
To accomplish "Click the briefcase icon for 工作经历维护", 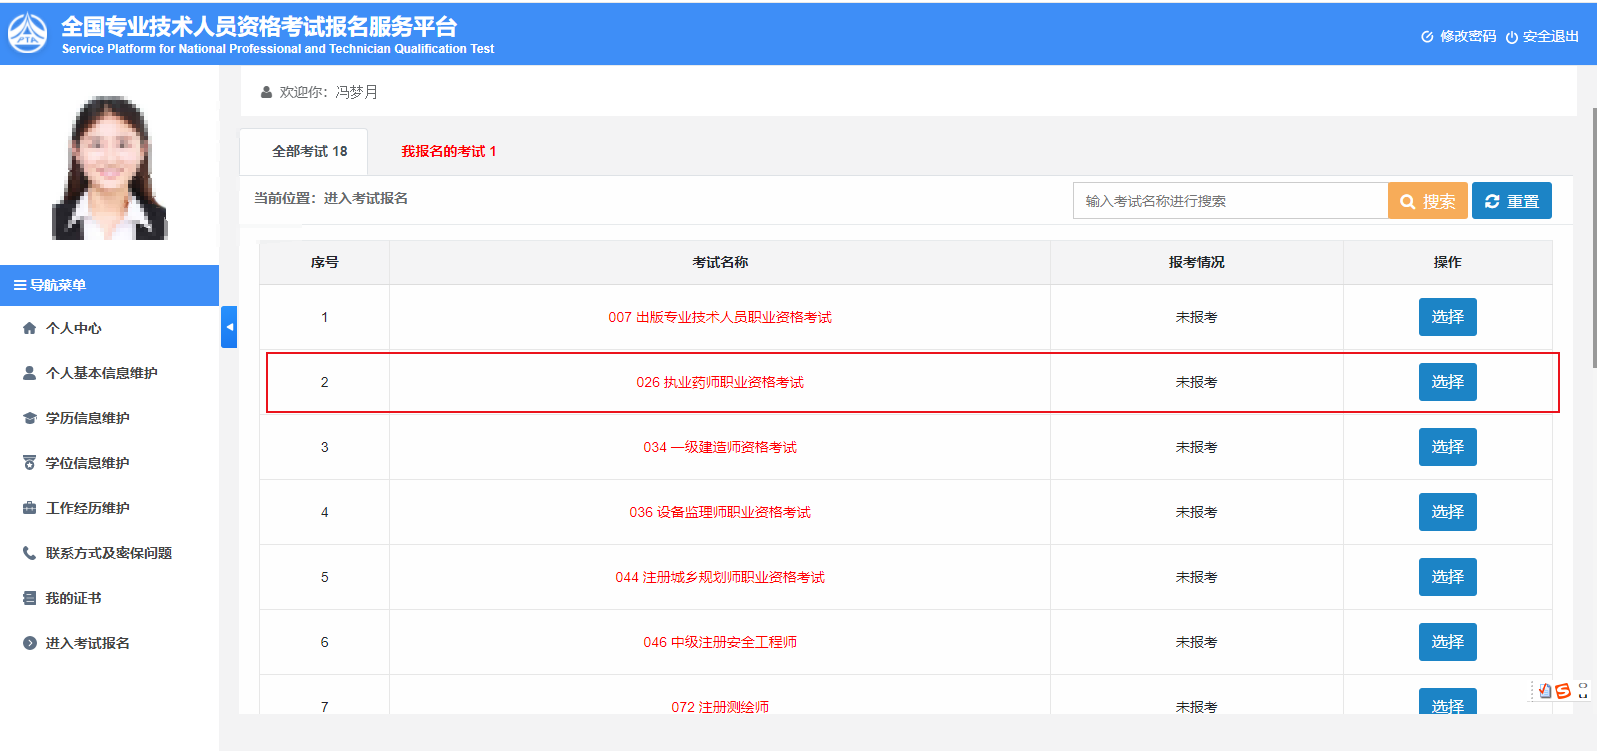I will 29,508.
